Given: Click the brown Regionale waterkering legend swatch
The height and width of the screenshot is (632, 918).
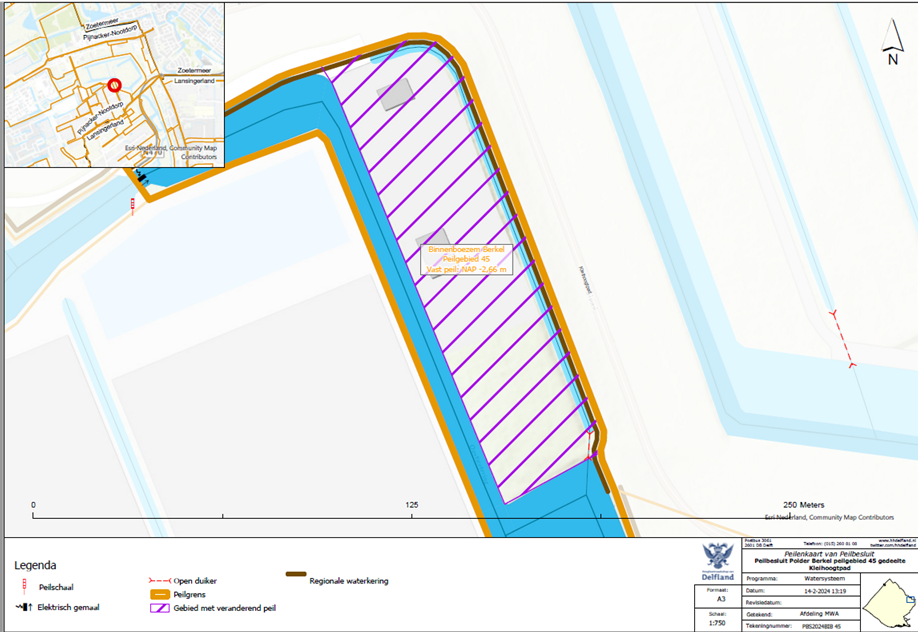Looking at the screenshot, I should (295, 574).
